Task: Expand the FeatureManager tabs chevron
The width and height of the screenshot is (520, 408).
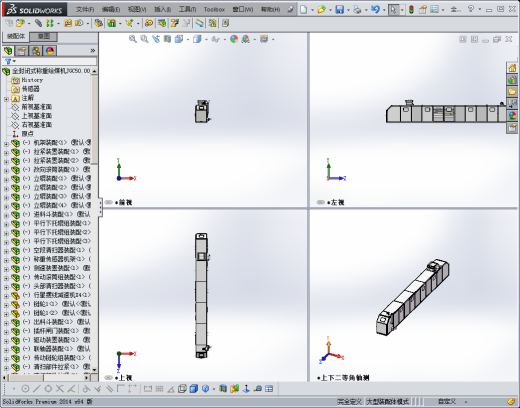Action: (93, 51)
